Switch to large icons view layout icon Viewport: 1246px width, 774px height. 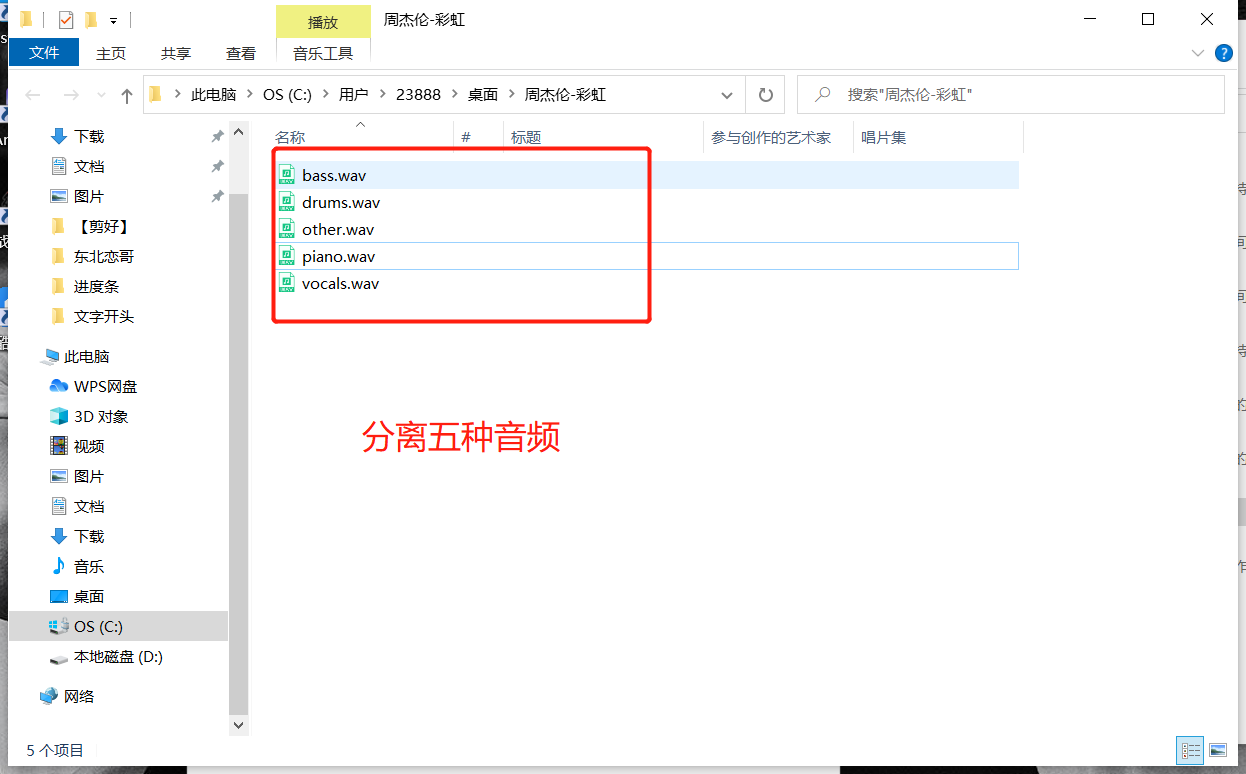tap(1217, 750)
